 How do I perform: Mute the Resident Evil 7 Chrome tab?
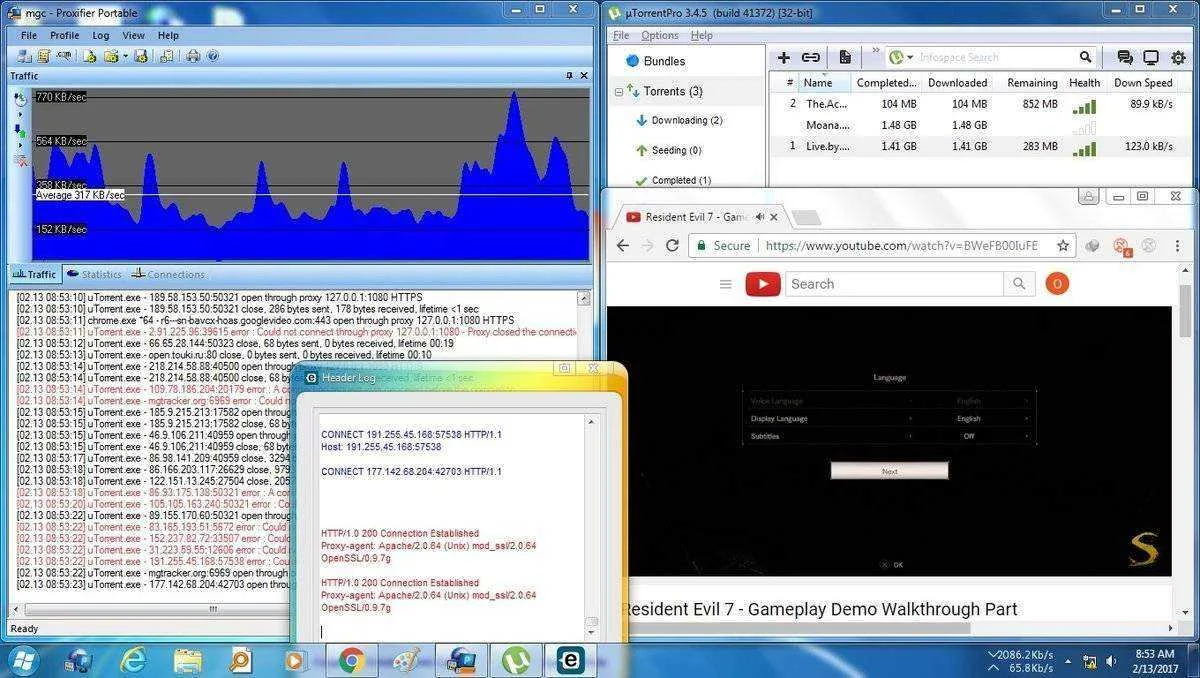pyautogui.click(x=760, y=216)
